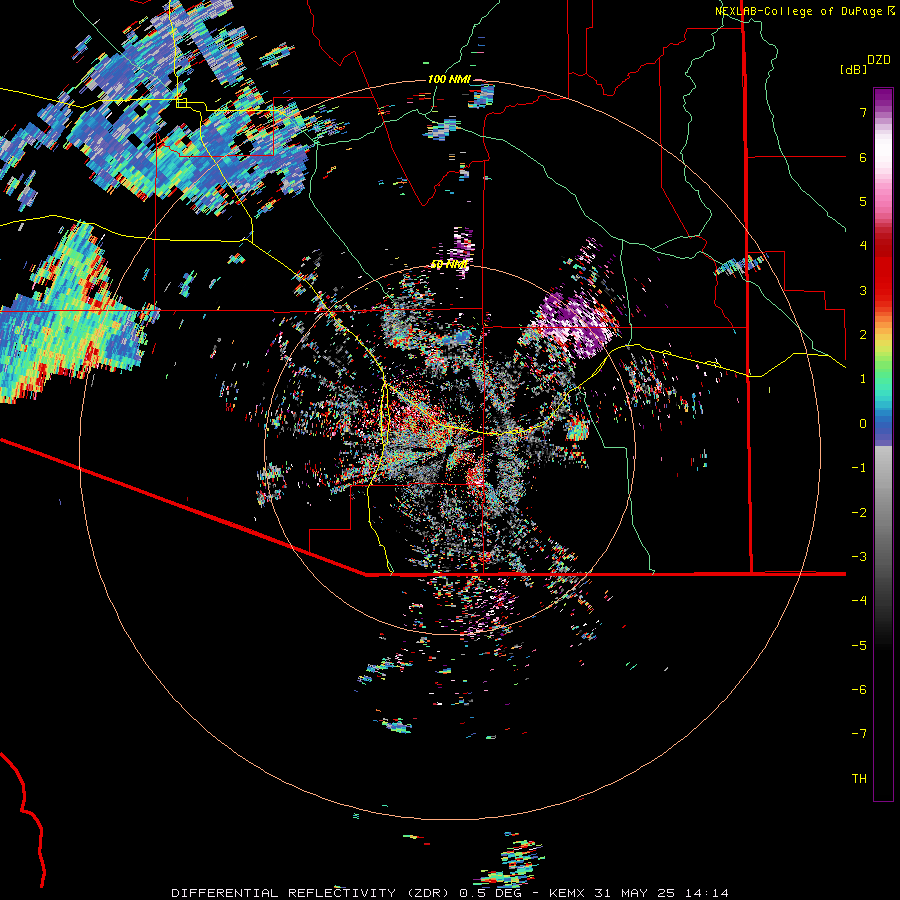Click the KEMX station identifier in caption
900x900 pixels.
[567, 893]
